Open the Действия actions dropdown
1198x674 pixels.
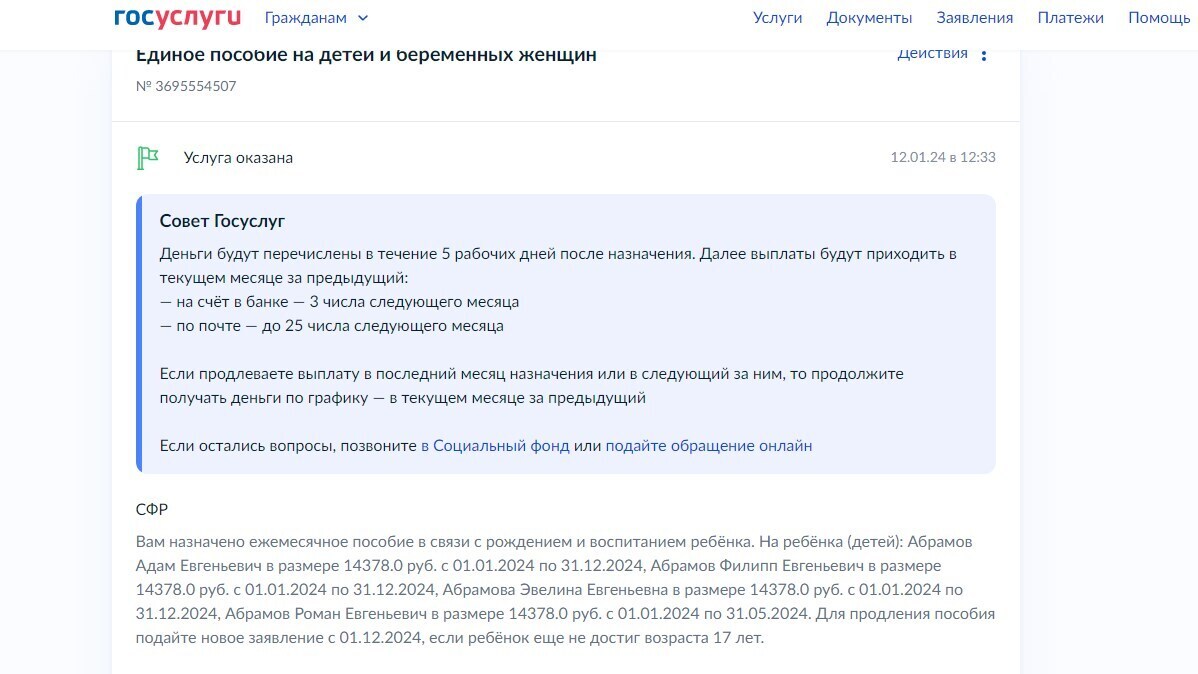click(934, 52)
